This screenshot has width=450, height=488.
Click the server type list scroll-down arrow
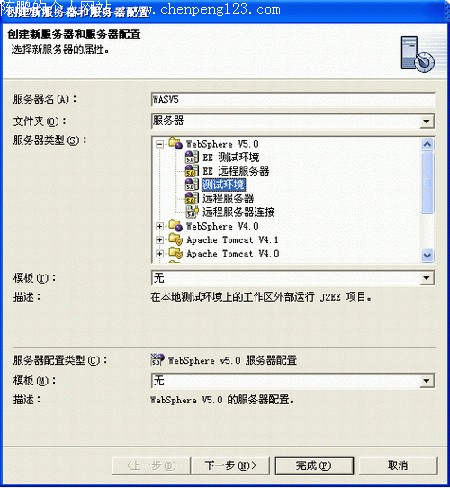(427, 255)
